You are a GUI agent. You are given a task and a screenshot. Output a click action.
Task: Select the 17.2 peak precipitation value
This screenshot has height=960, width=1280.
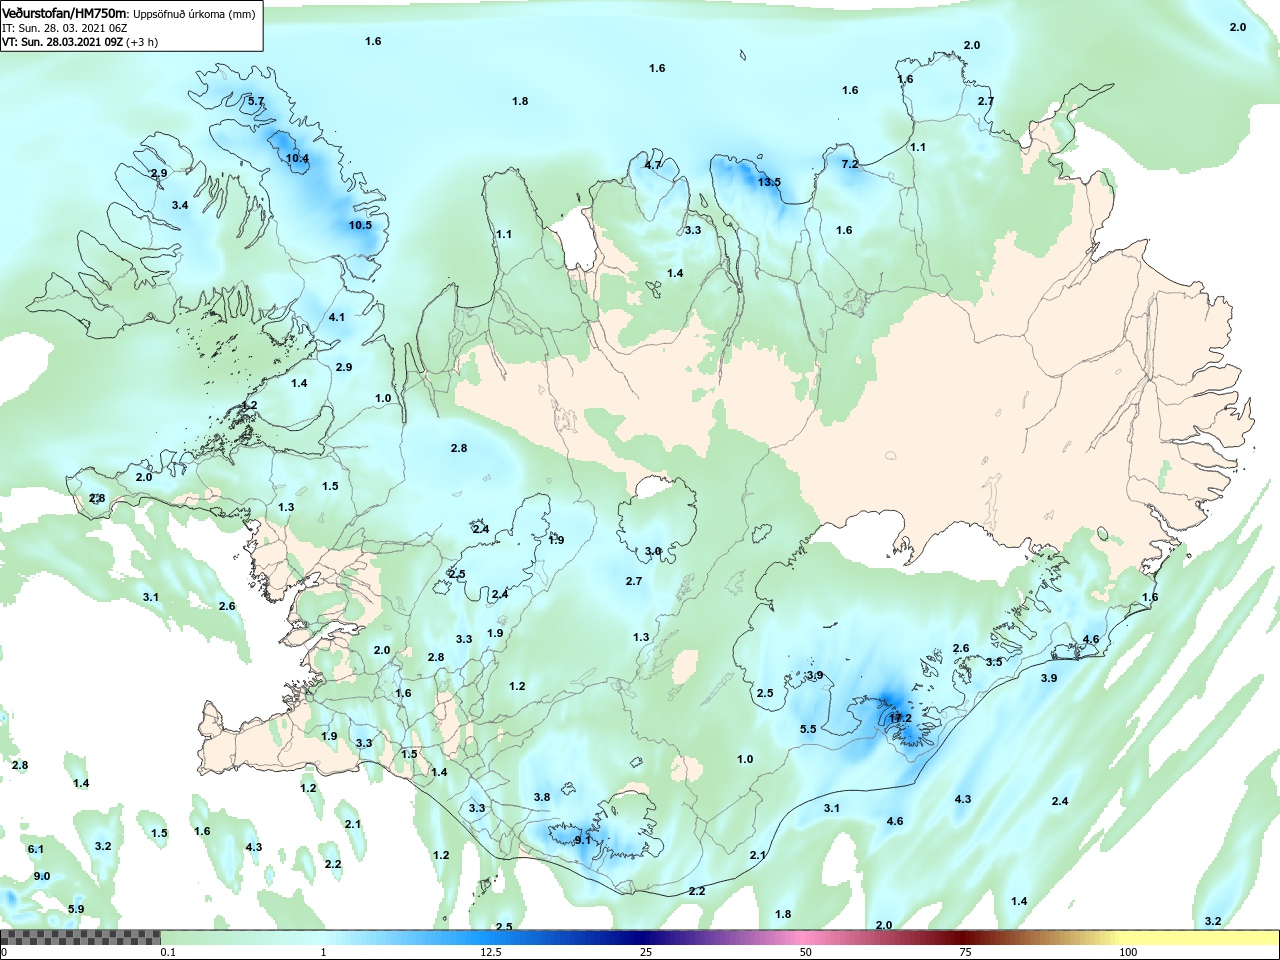pos(900,718)
